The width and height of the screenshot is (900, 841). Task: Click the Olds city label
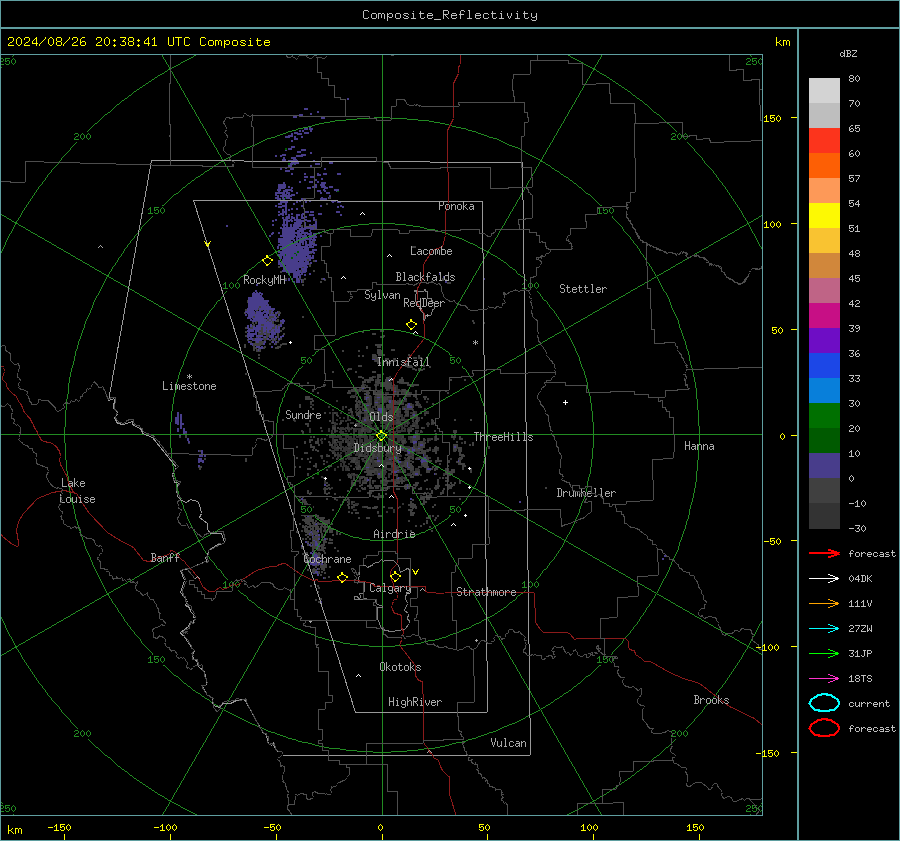pyautogui.click(x=381, y=417)
